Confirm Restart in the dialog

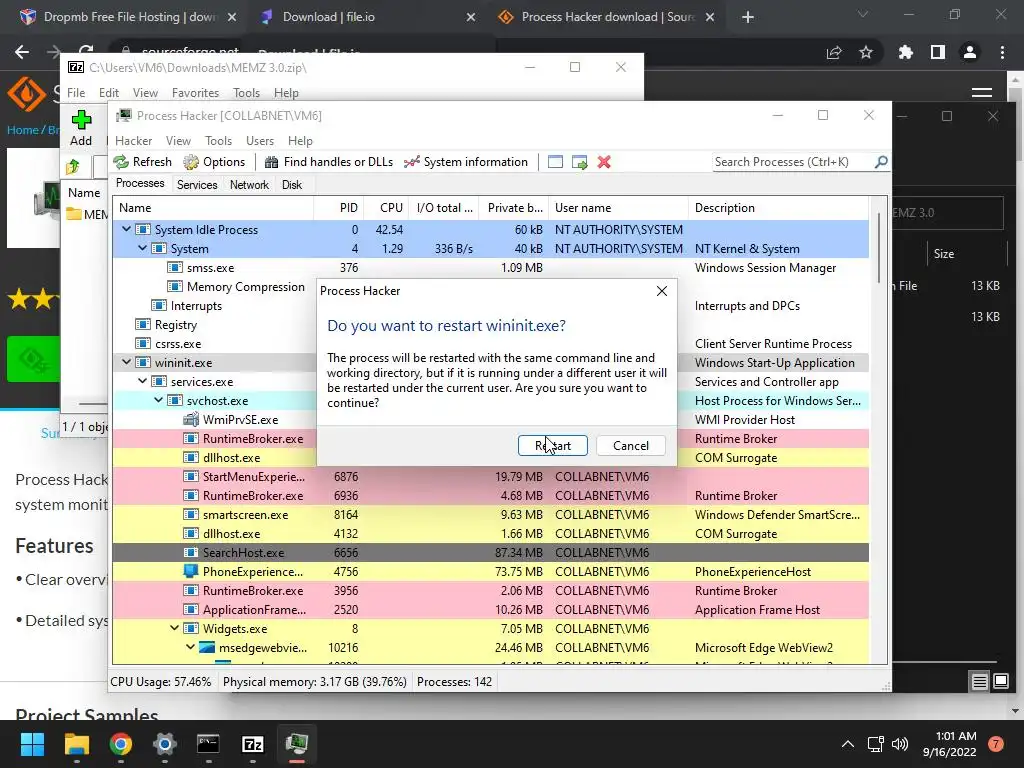[x=552, y=445]
